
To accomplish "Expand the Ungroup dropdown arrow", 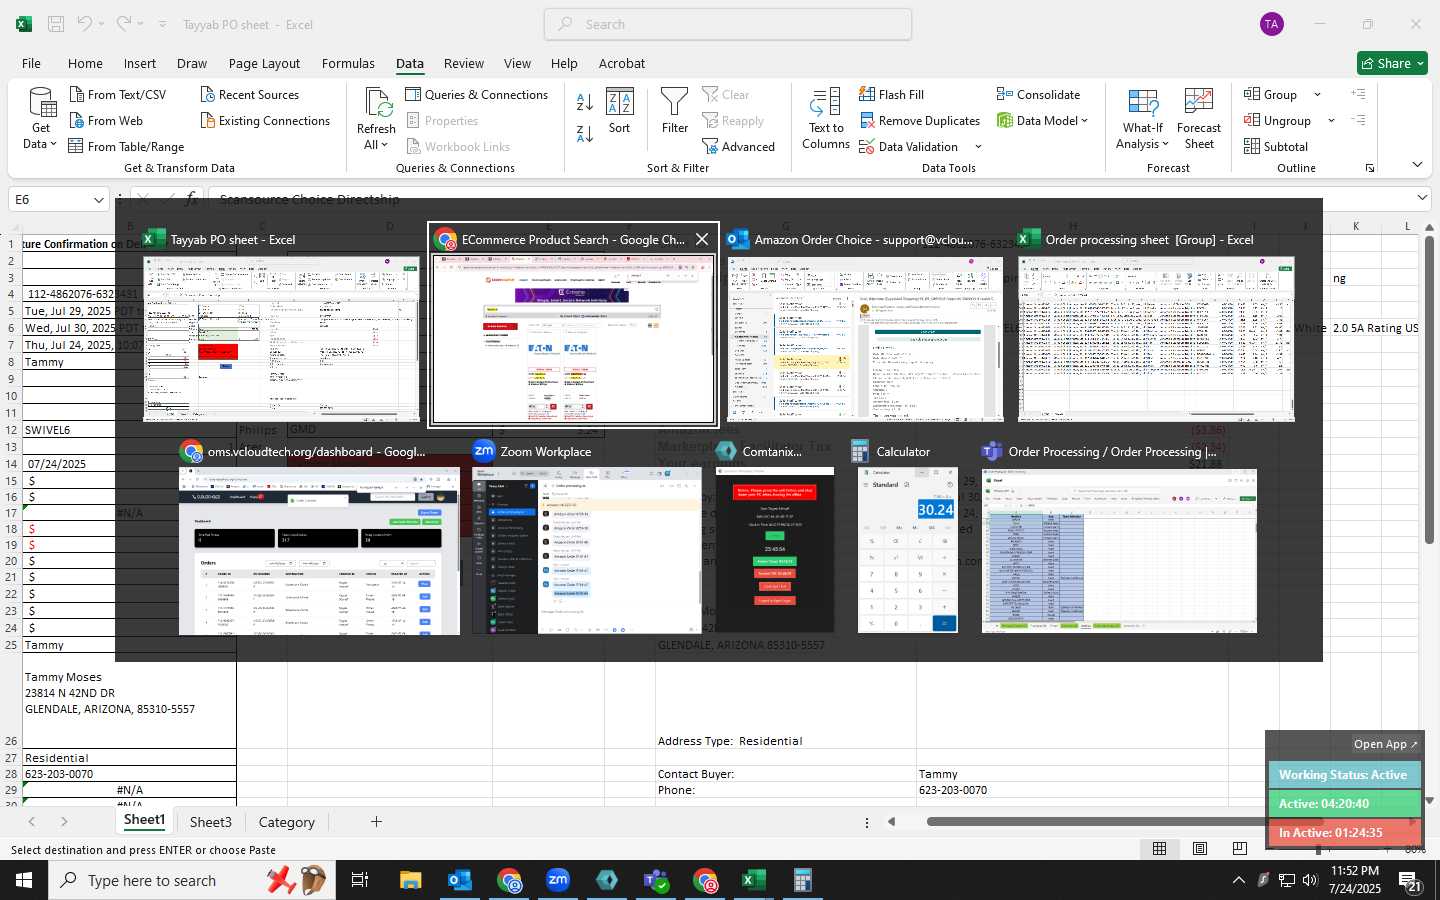I will click(x=1331, y=120).
